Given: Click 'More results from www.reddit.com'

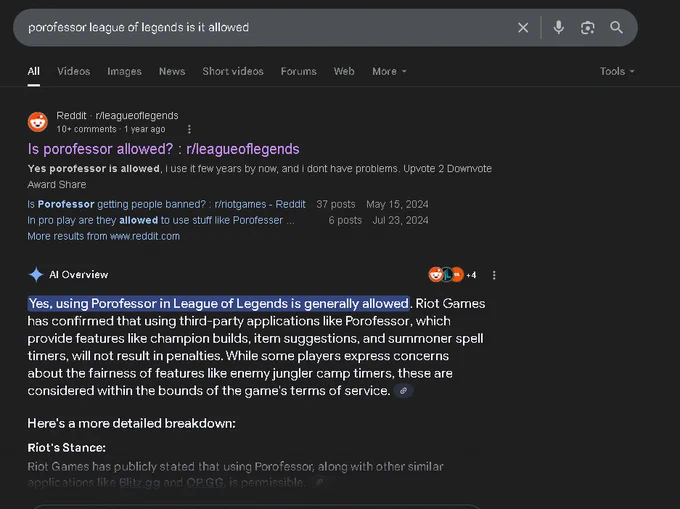Looking at the screenshot, I should pos(104,236).
